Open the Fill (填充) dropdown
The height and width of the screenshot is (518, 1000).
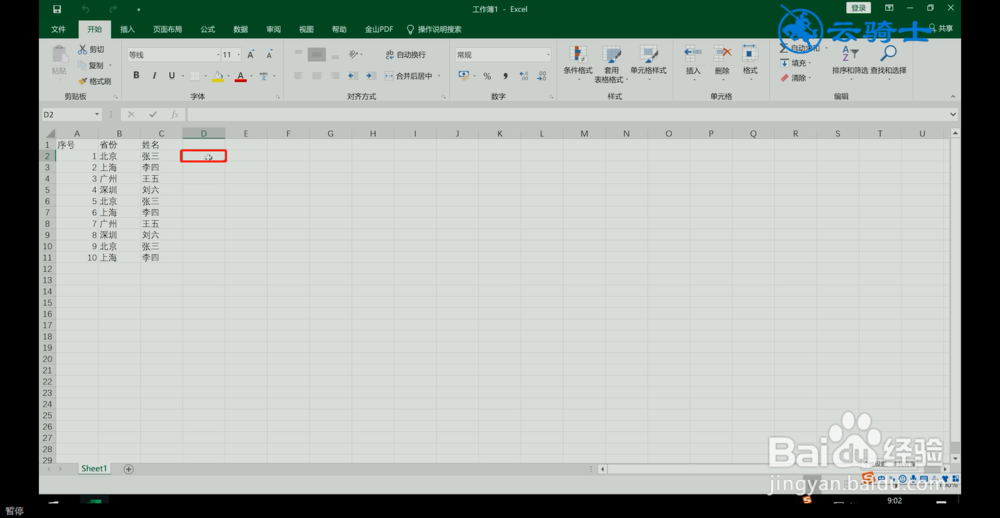click(795, 63)
